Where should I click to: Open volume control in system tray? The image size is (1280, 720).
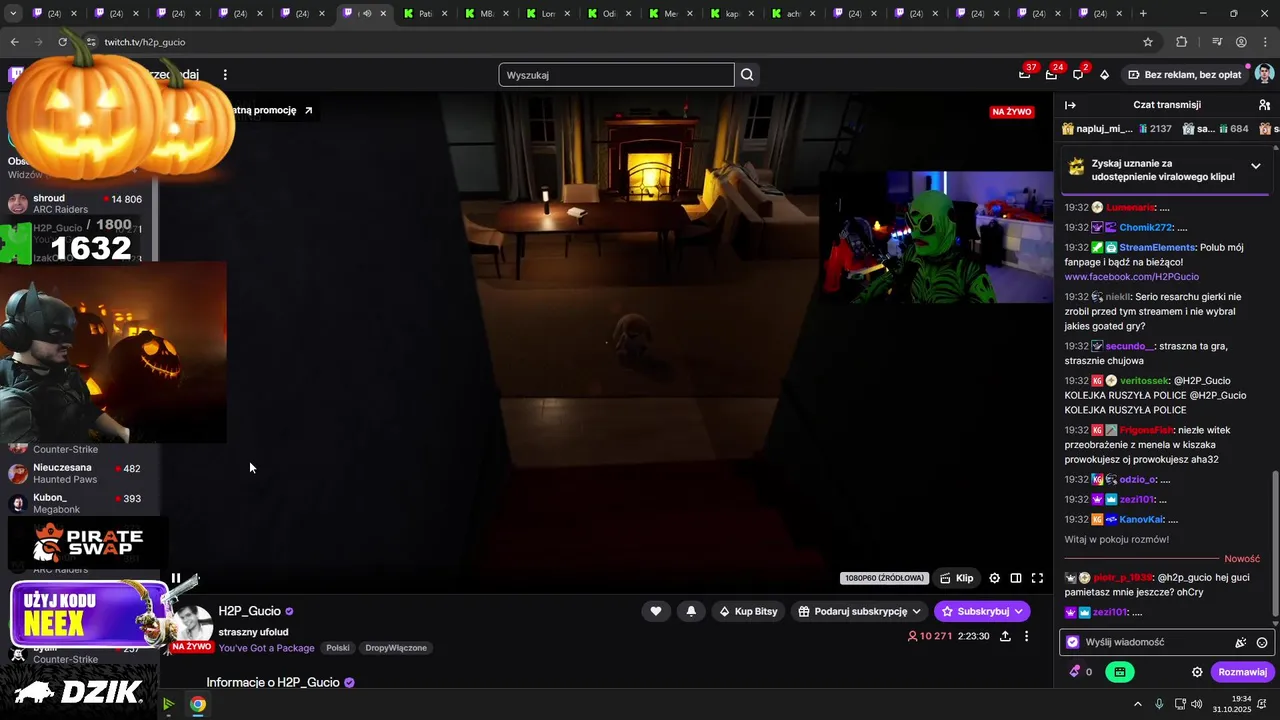[1197, 704]
